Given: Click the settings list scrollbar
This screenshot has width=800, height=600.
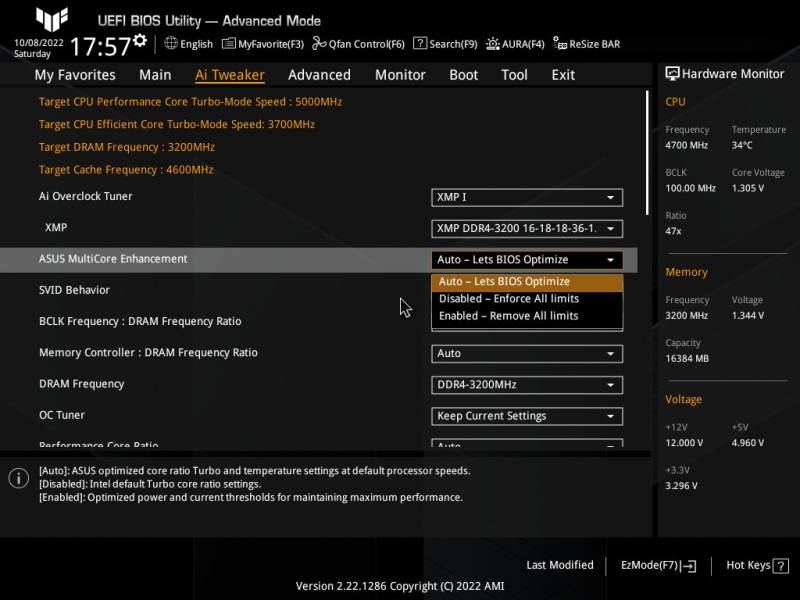Looking at the screenshot, I should pos(647,153).
